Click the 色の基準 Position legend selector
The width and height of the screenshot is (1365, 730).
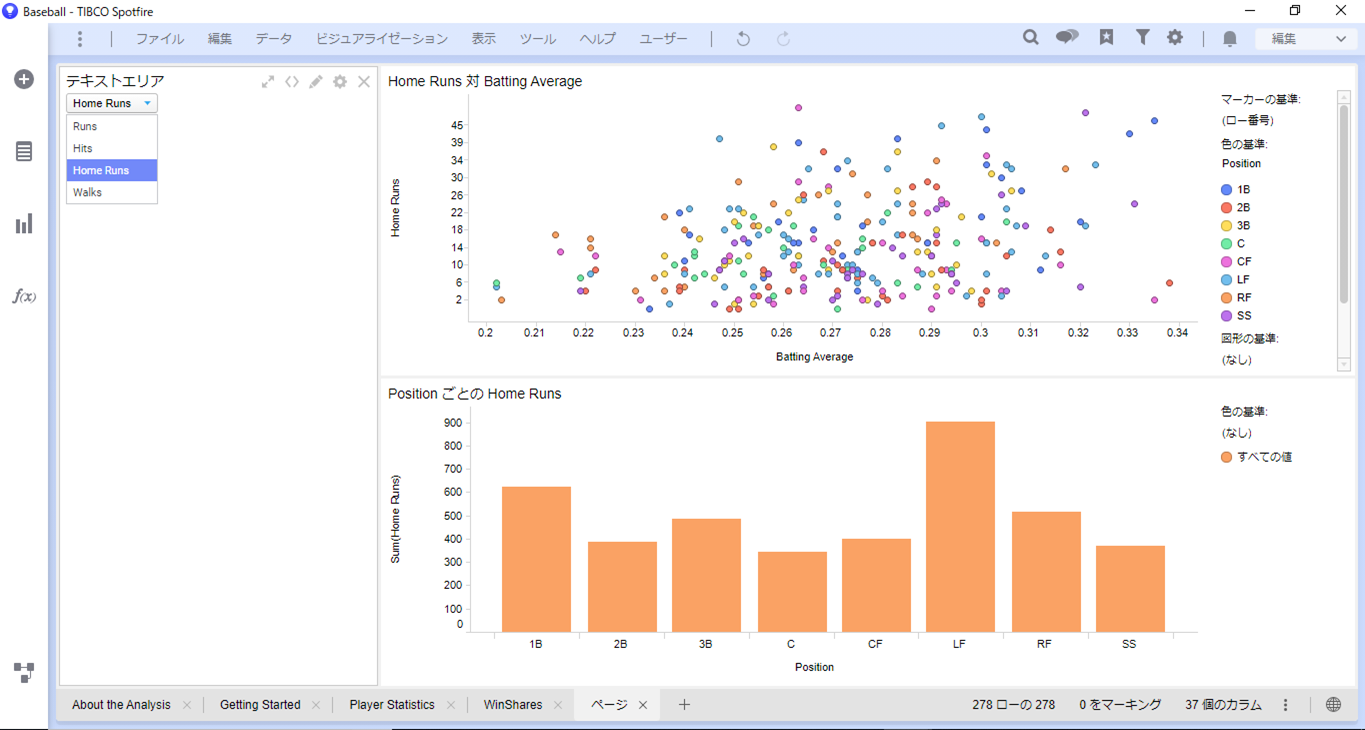tap(1241, 163)
